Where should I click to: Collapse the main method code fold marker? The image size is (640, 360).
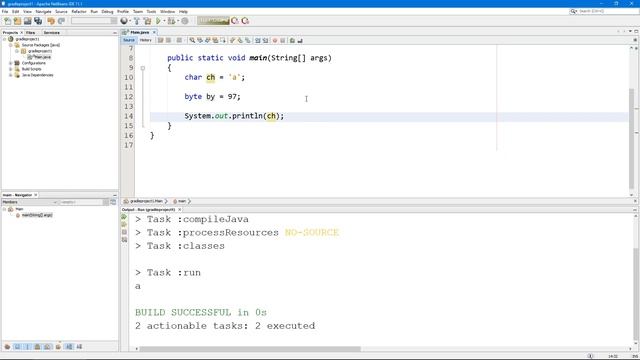point(143,68)
